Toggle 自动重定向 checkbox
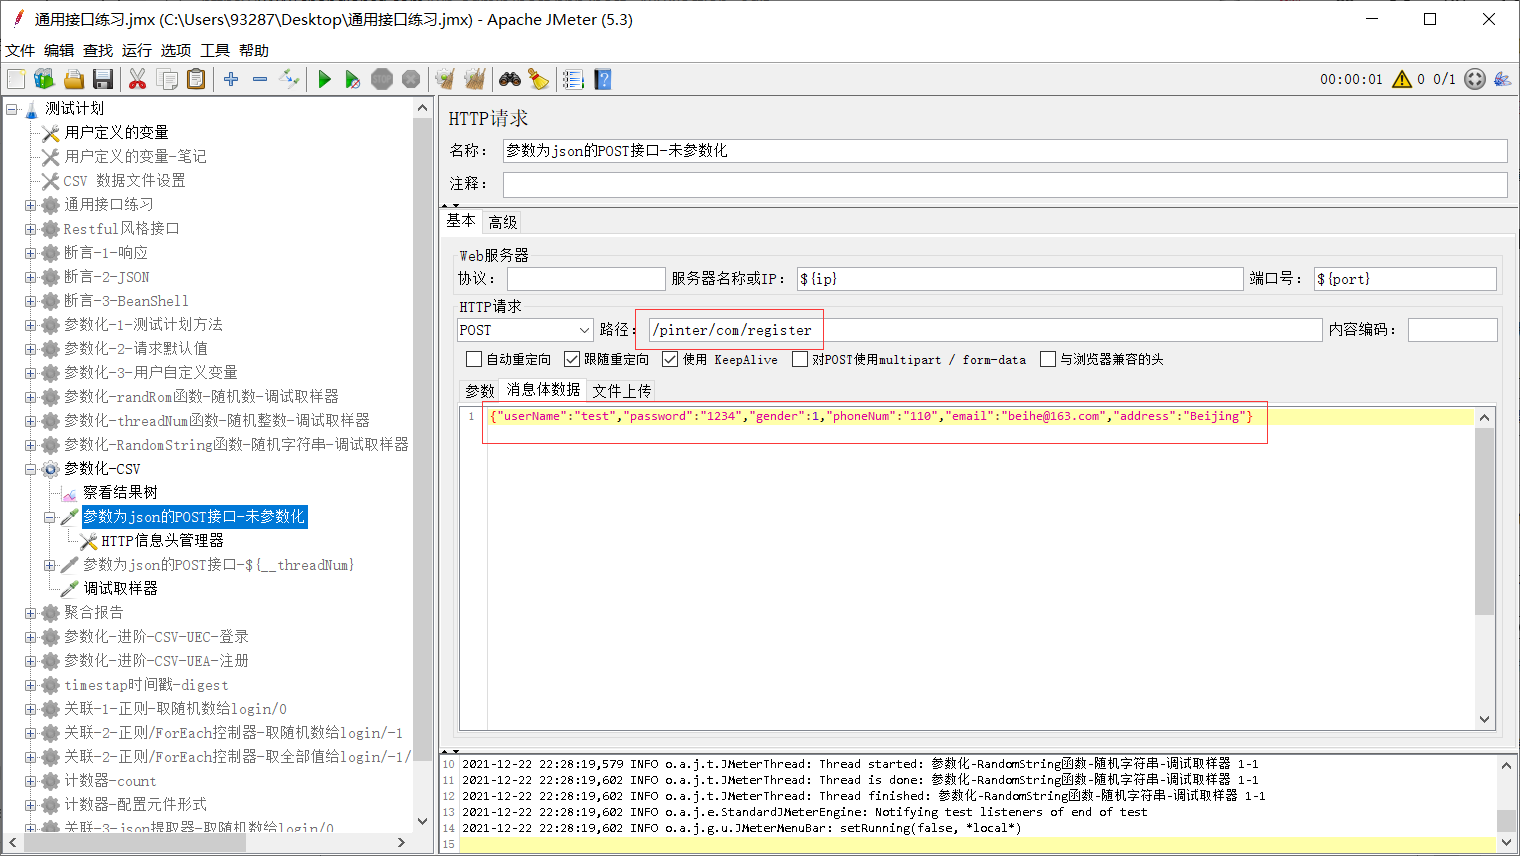1520x856 pixels. (x=474, y=359)
